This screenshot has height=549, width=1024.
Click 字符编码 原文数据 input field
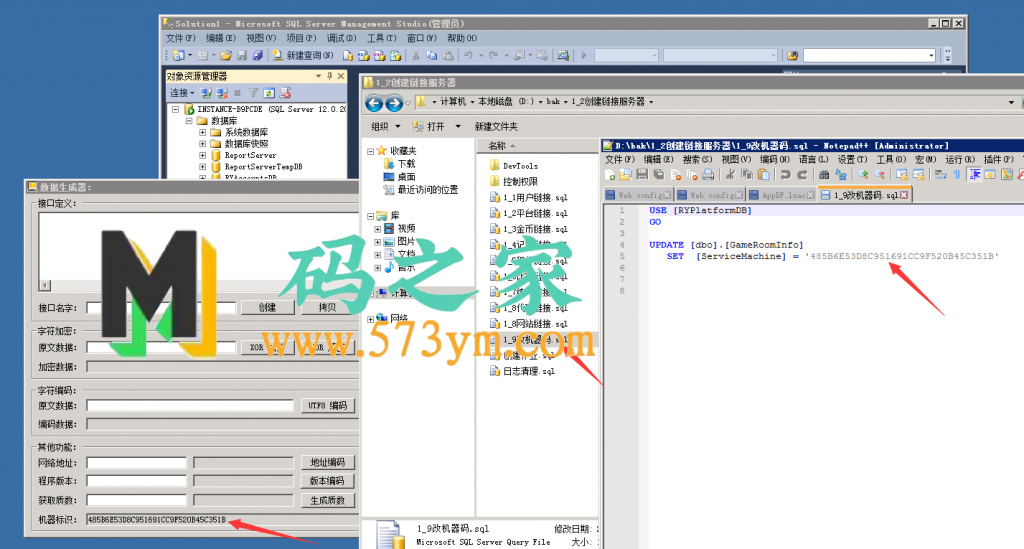pos(190,405)
